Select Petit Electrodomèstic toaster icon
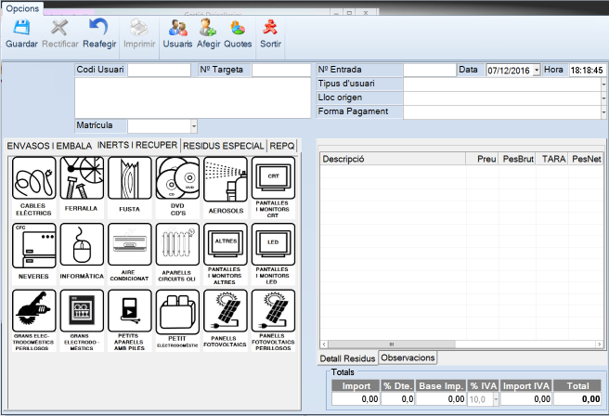The width and height of the screenshot is (609, 416). click(x=177, y=312)
